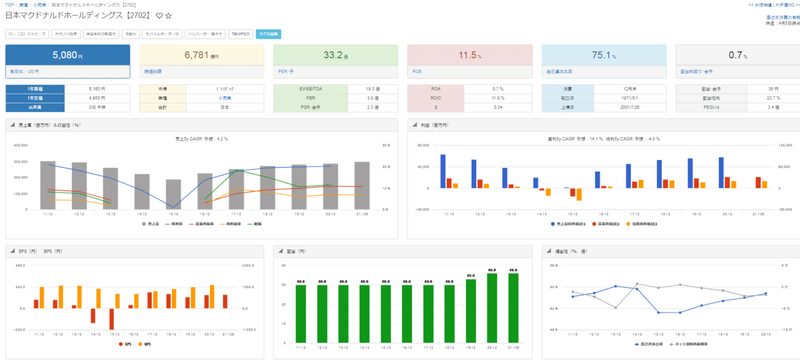
Task: Click chart icon in the profit panel header
Action: coord(414,125)
